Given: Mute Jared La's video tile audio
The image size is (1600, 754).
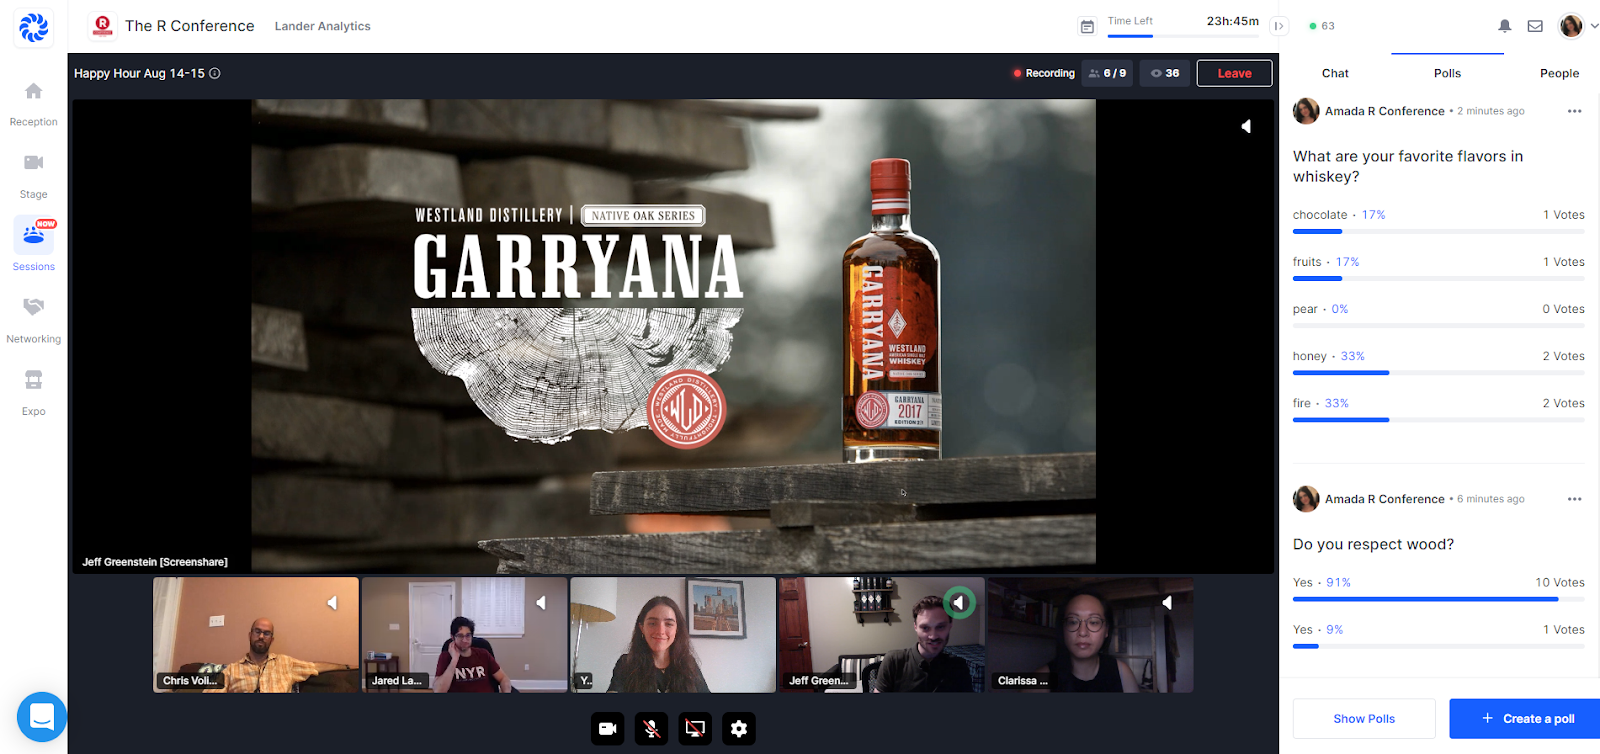Looking at the screenshot, I should point(541,603).
